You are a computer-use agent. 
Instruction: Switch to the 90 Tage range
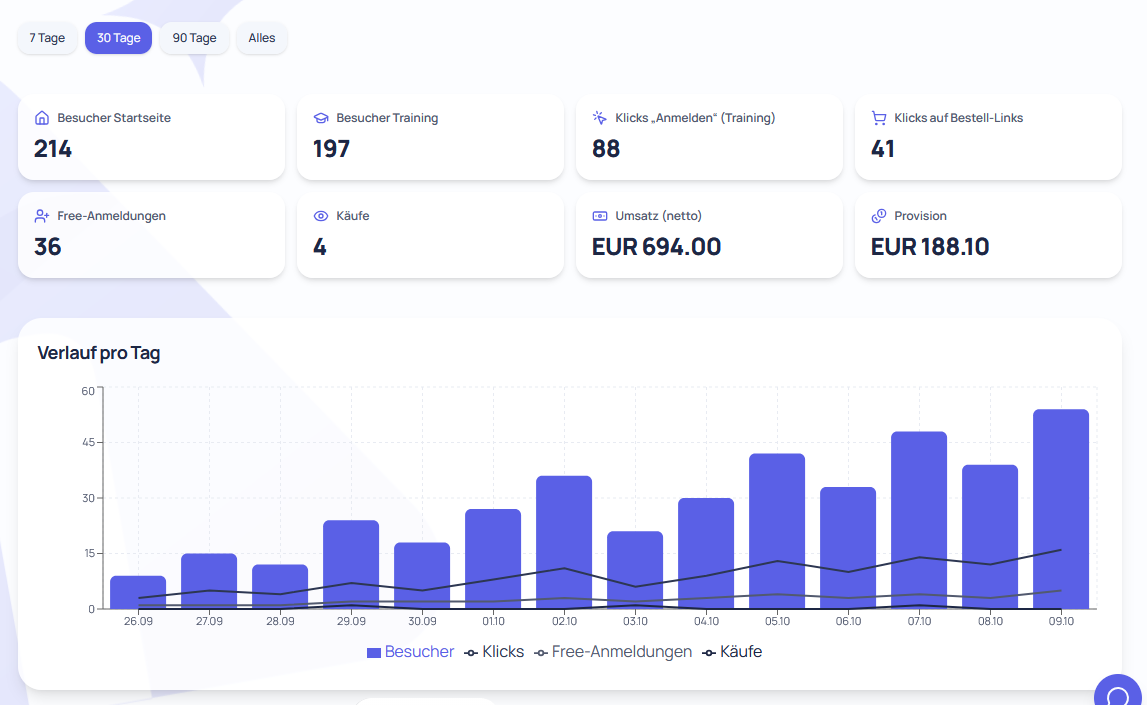pos(195,38)
